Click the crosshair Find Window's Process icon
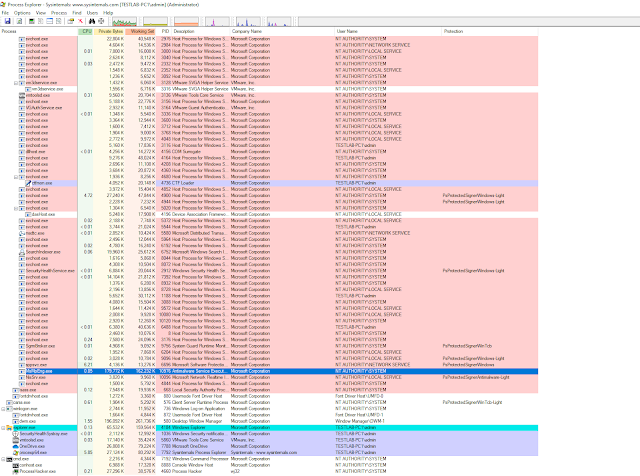The width and height of the screenshot is (640, 476). (x=101, y=21)
